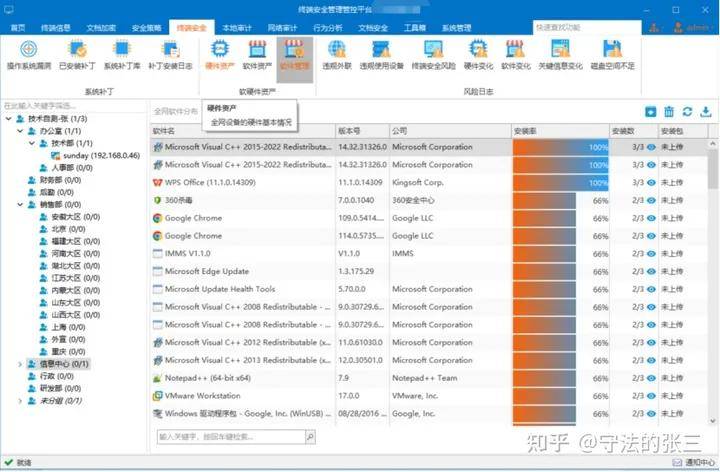Screen dimensions: 720x472
Task: Open the 全网软件分布 sub-tab
Action: [x=176, y=112]
